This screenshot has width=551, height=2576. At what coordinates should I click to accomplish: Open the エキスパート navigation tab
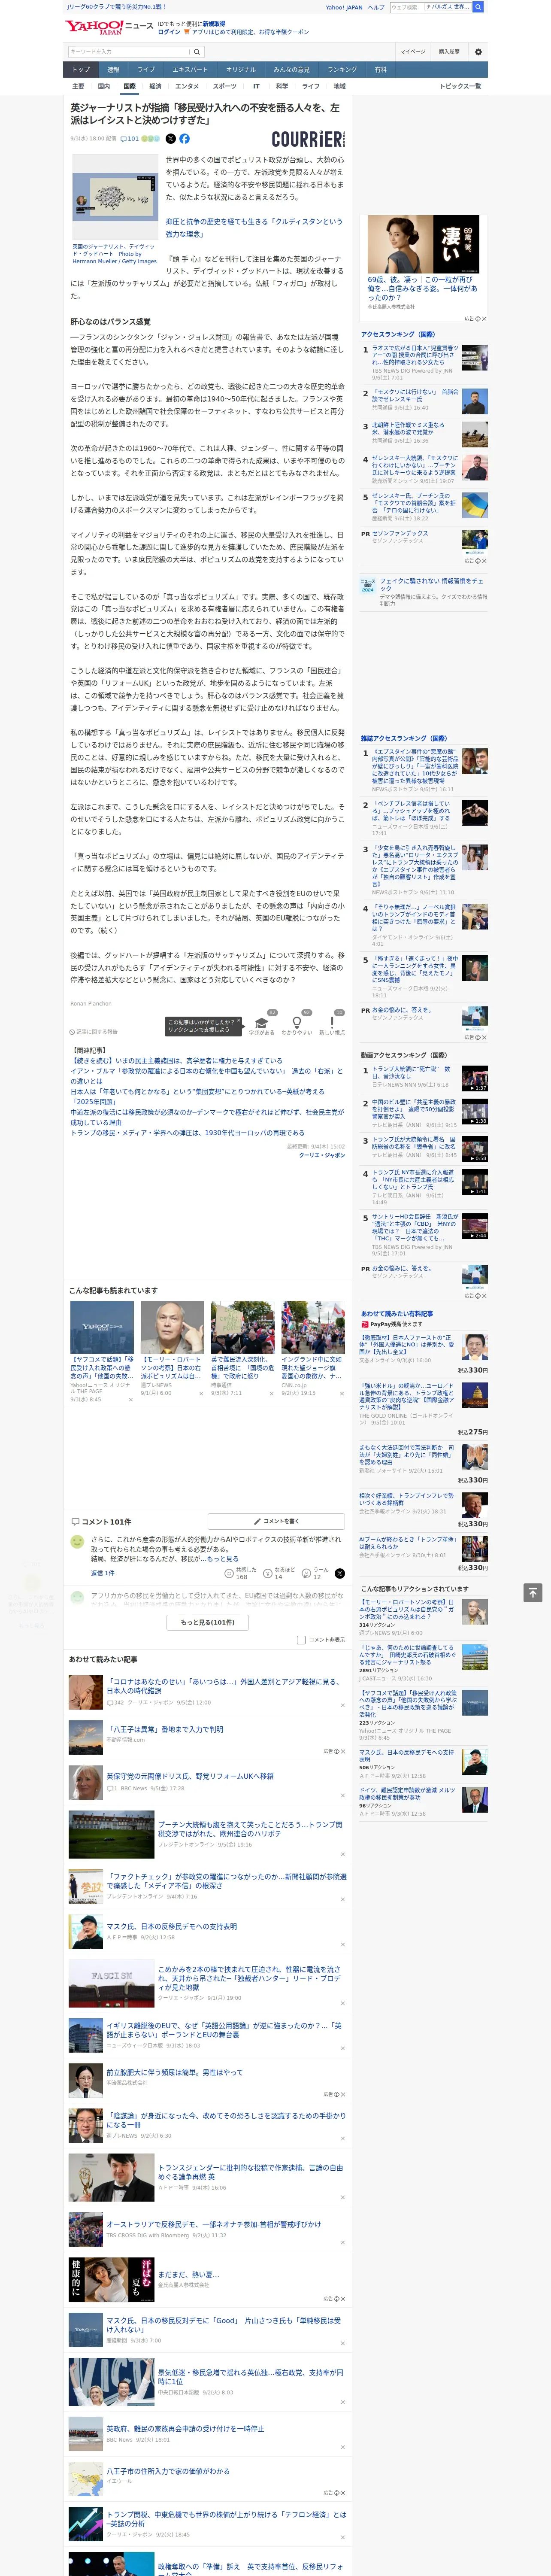(190, 70)
